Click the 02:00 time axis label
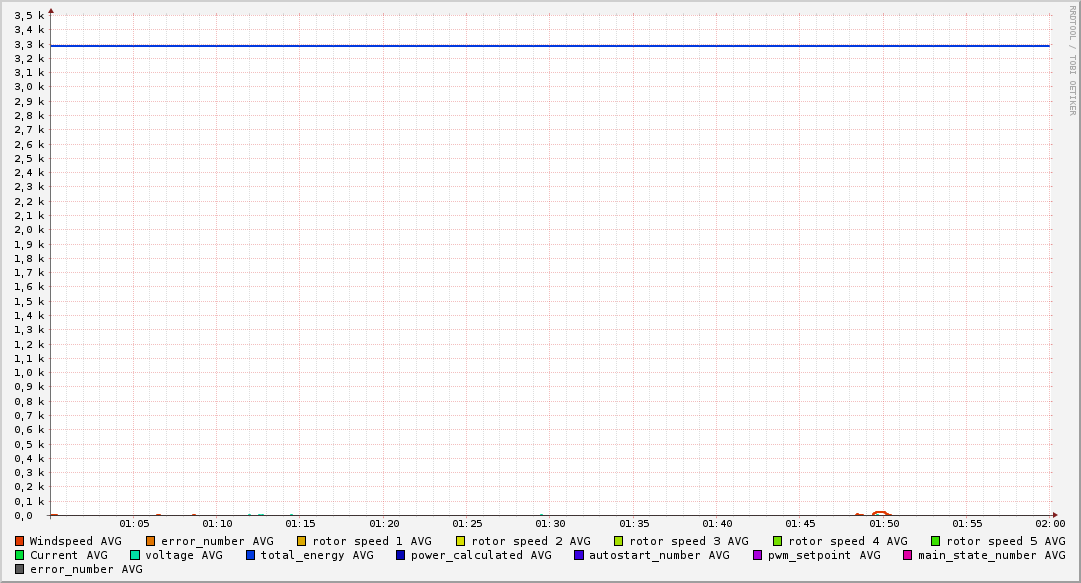Screen dimensions: 1081x583 [1049, 523]
